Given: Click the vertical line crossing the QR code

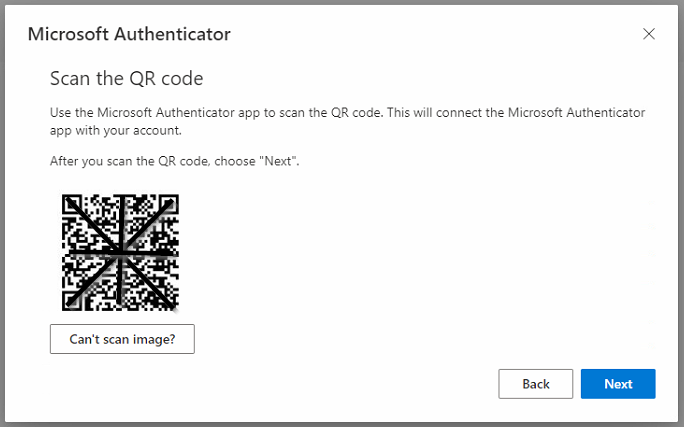Looking at the screenshot, I should (120, 279).
